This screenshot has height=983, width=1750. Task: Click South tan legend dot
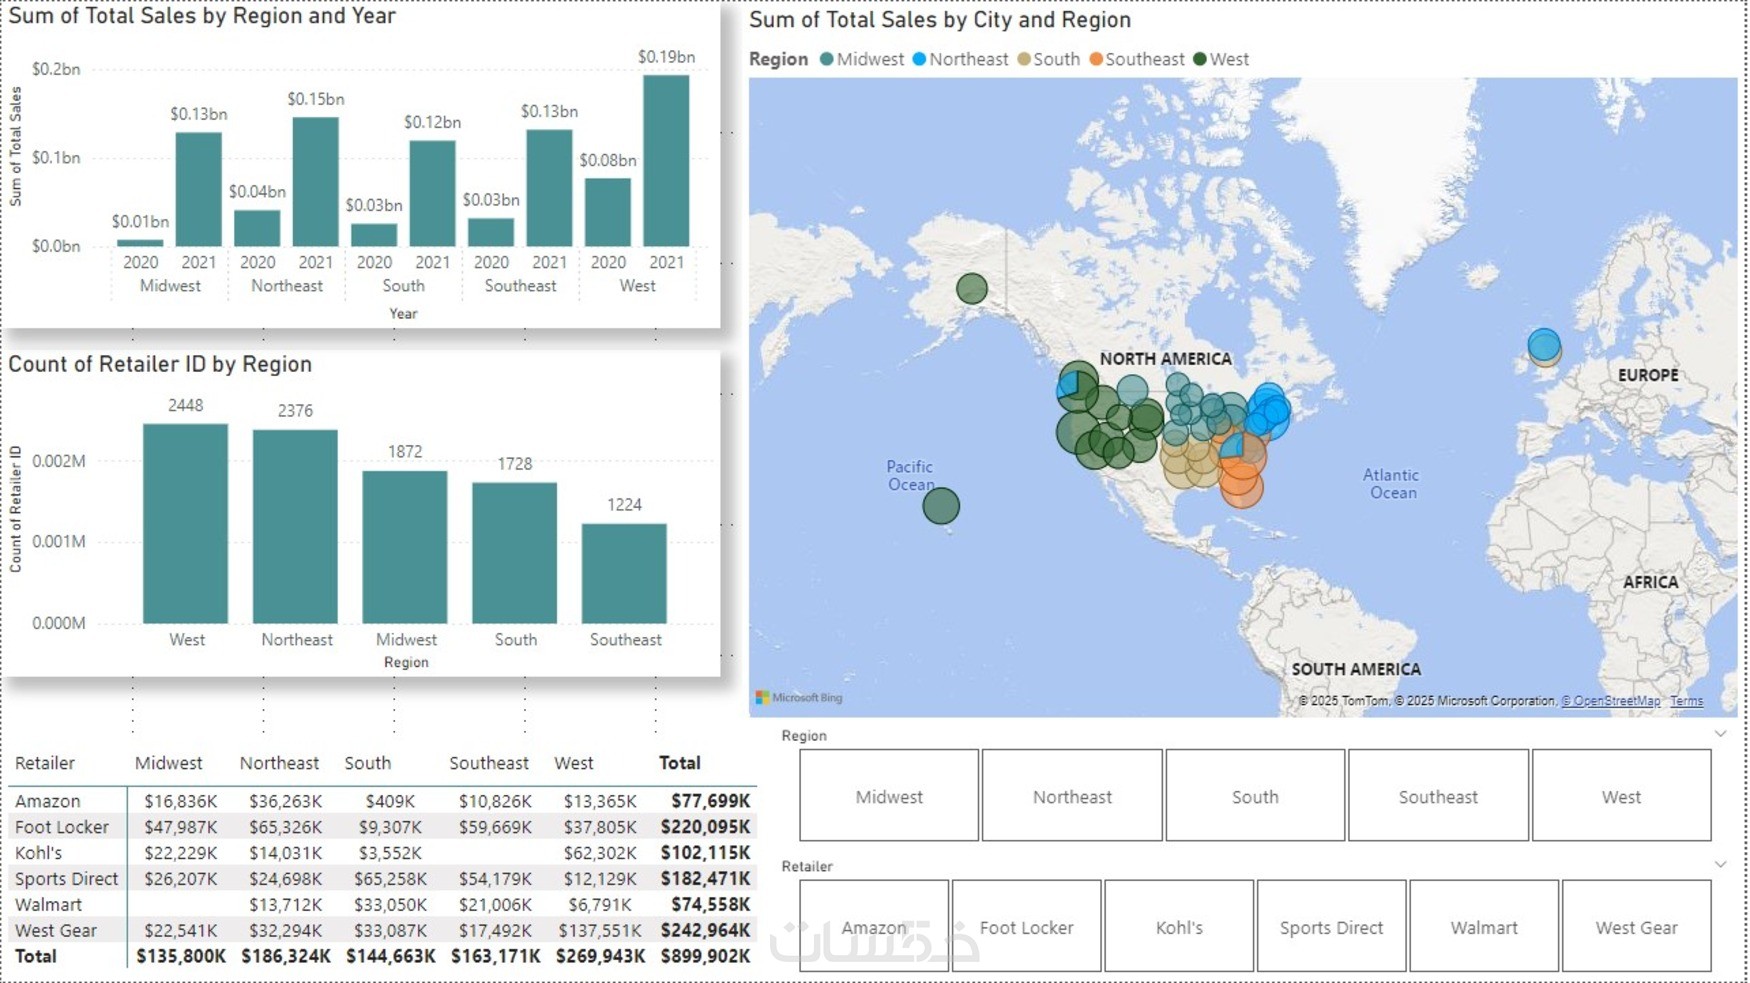[x=1023, y=59]
